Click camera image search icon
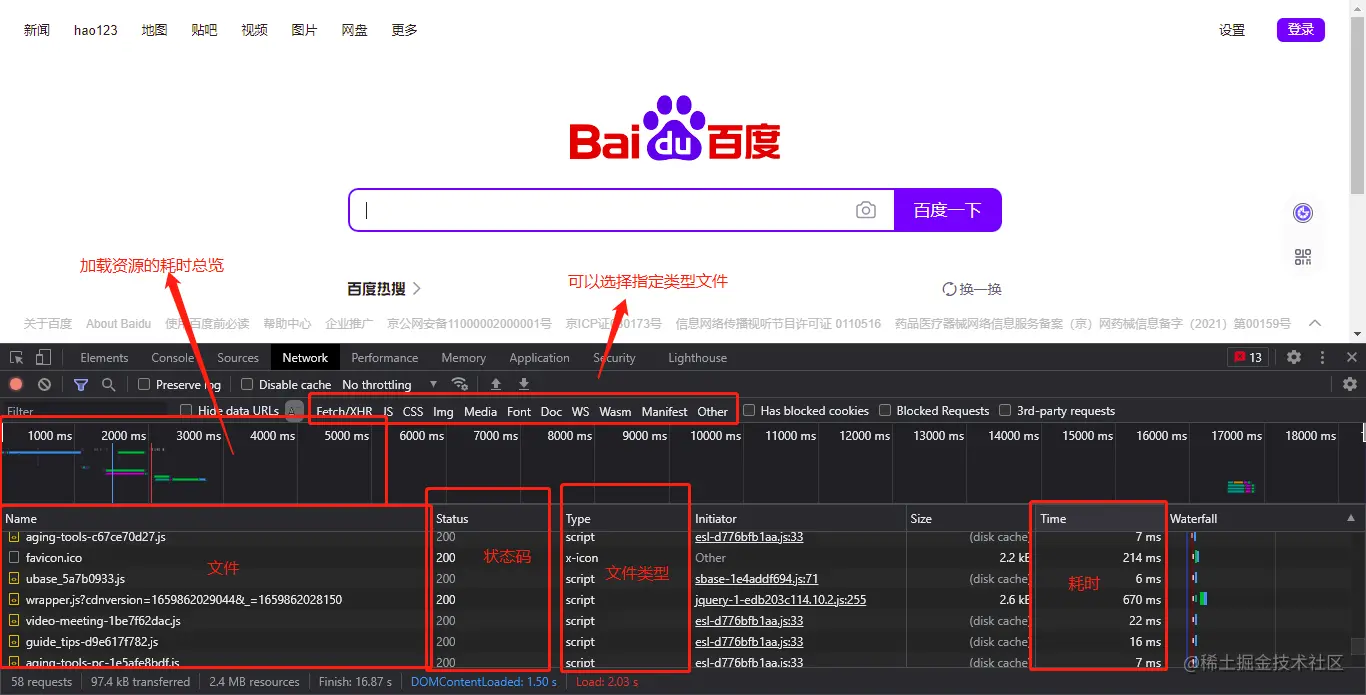 [866, 210]
